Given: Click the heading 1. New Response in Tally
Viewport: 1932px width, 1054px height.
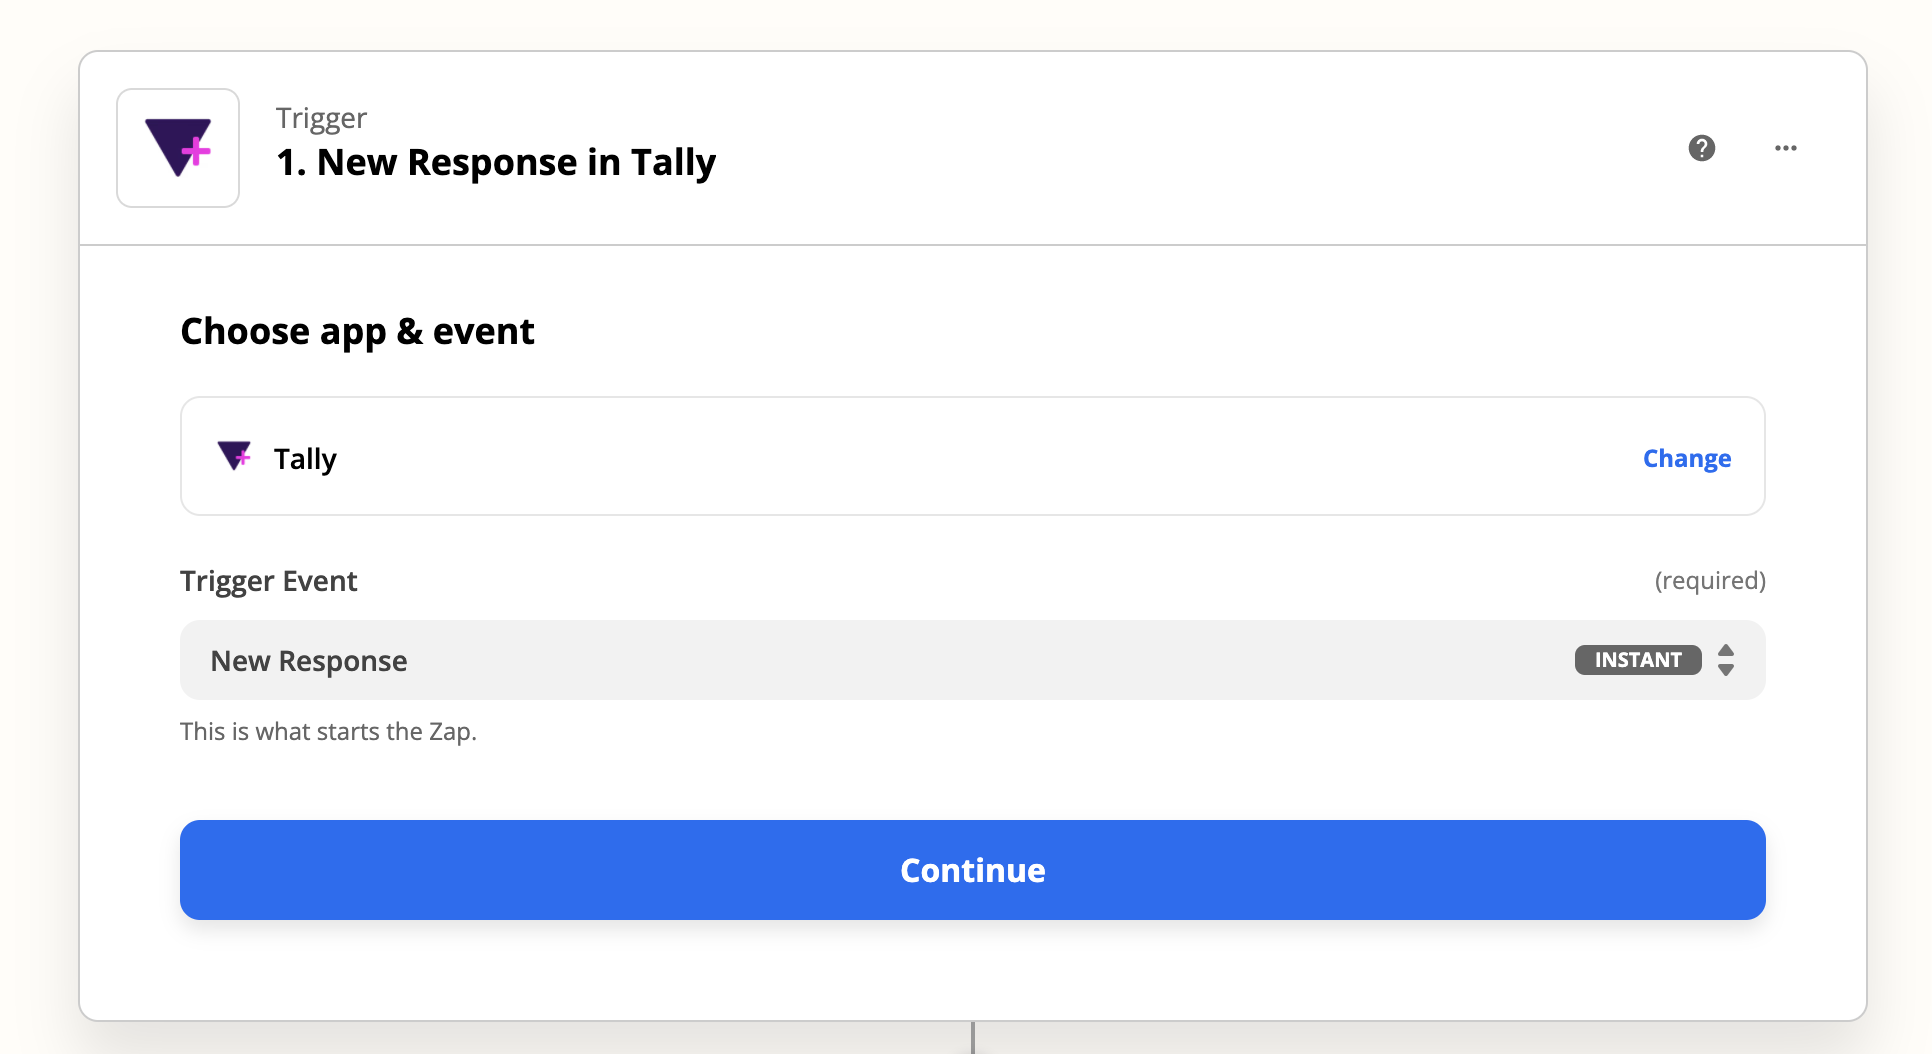Looking at the screenshot, I should (496, 161).
